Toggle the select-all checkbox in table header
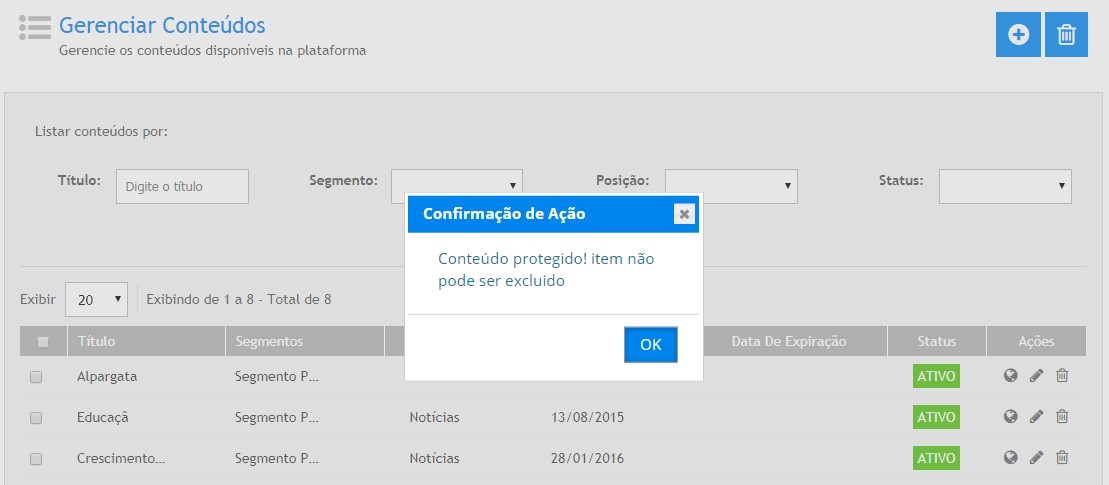Screen dimensions: 1109x485 (x=43, y=342)
